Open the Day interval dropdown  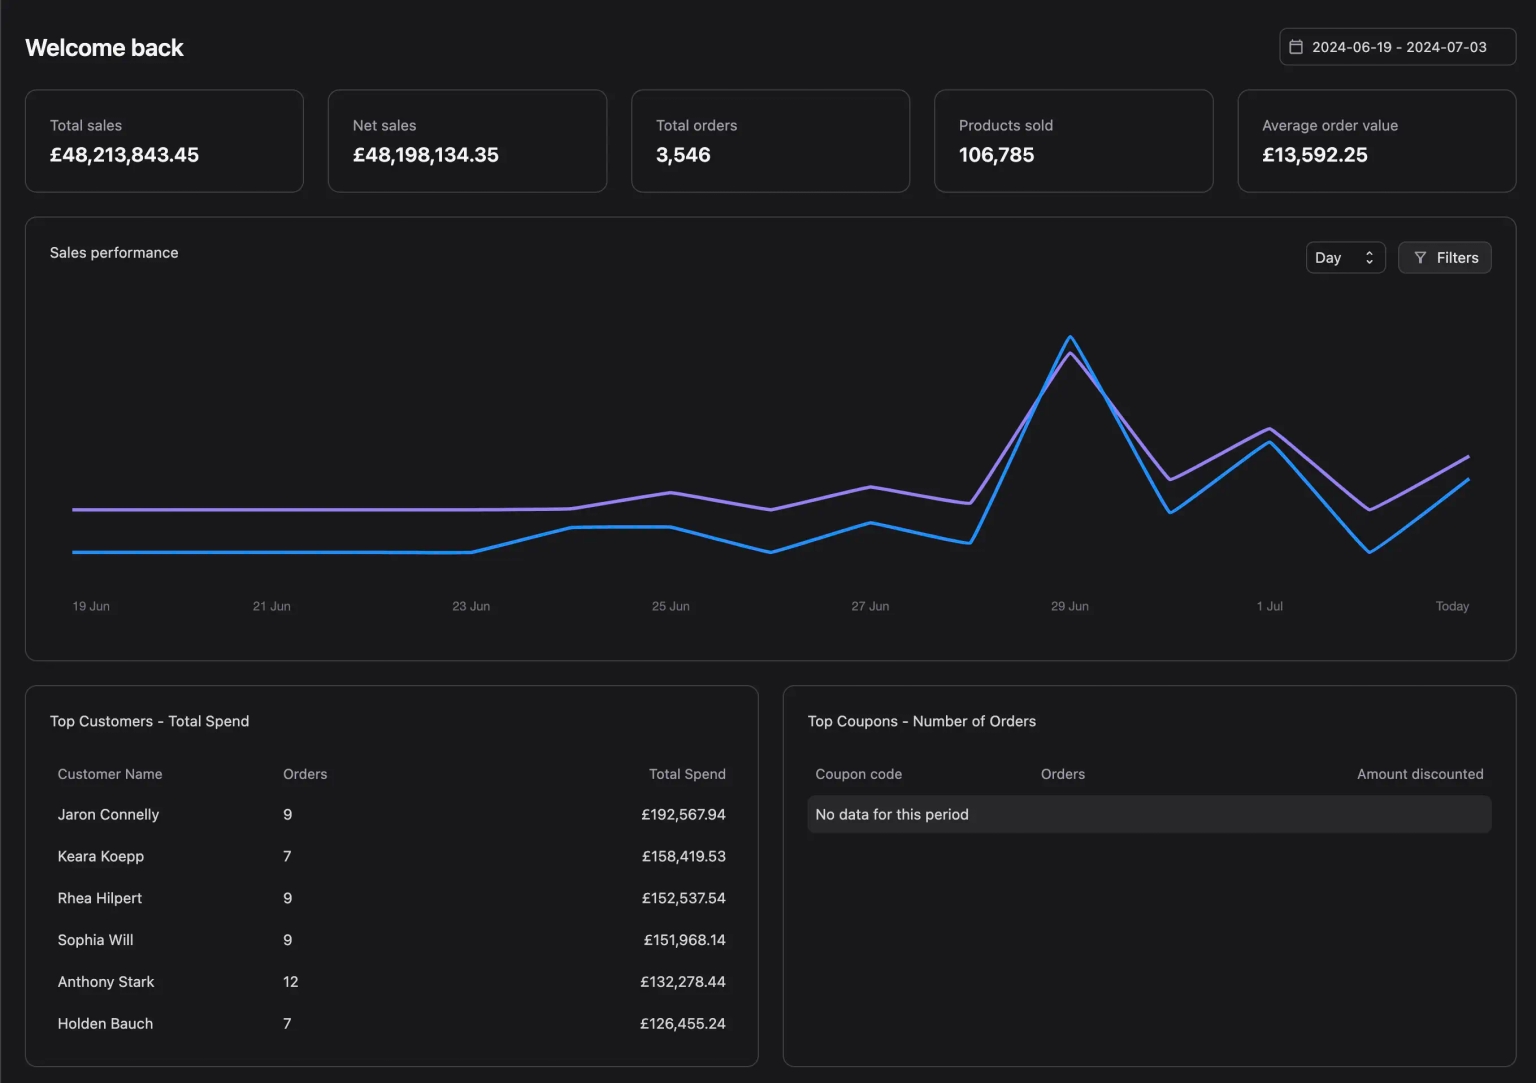(1345, 258)
